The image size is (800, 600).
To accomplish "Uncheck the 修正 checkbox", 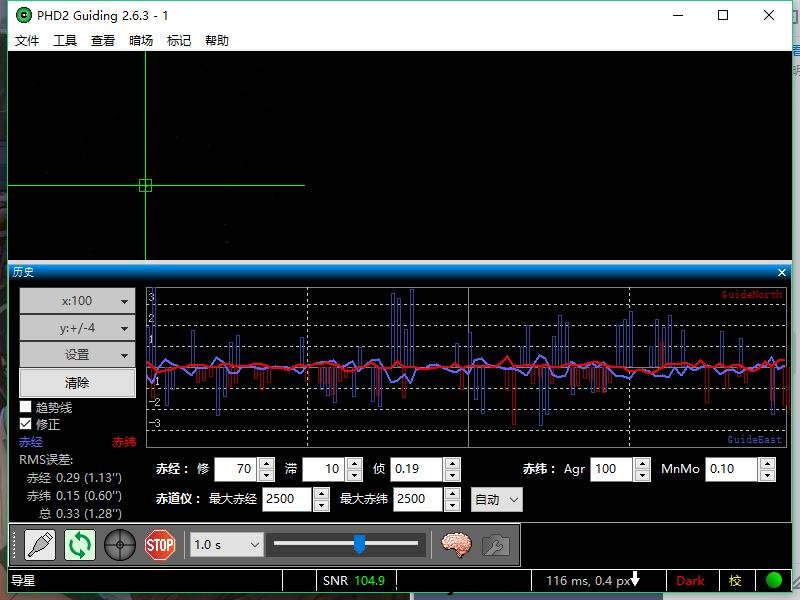I will [x=26, y=423].
